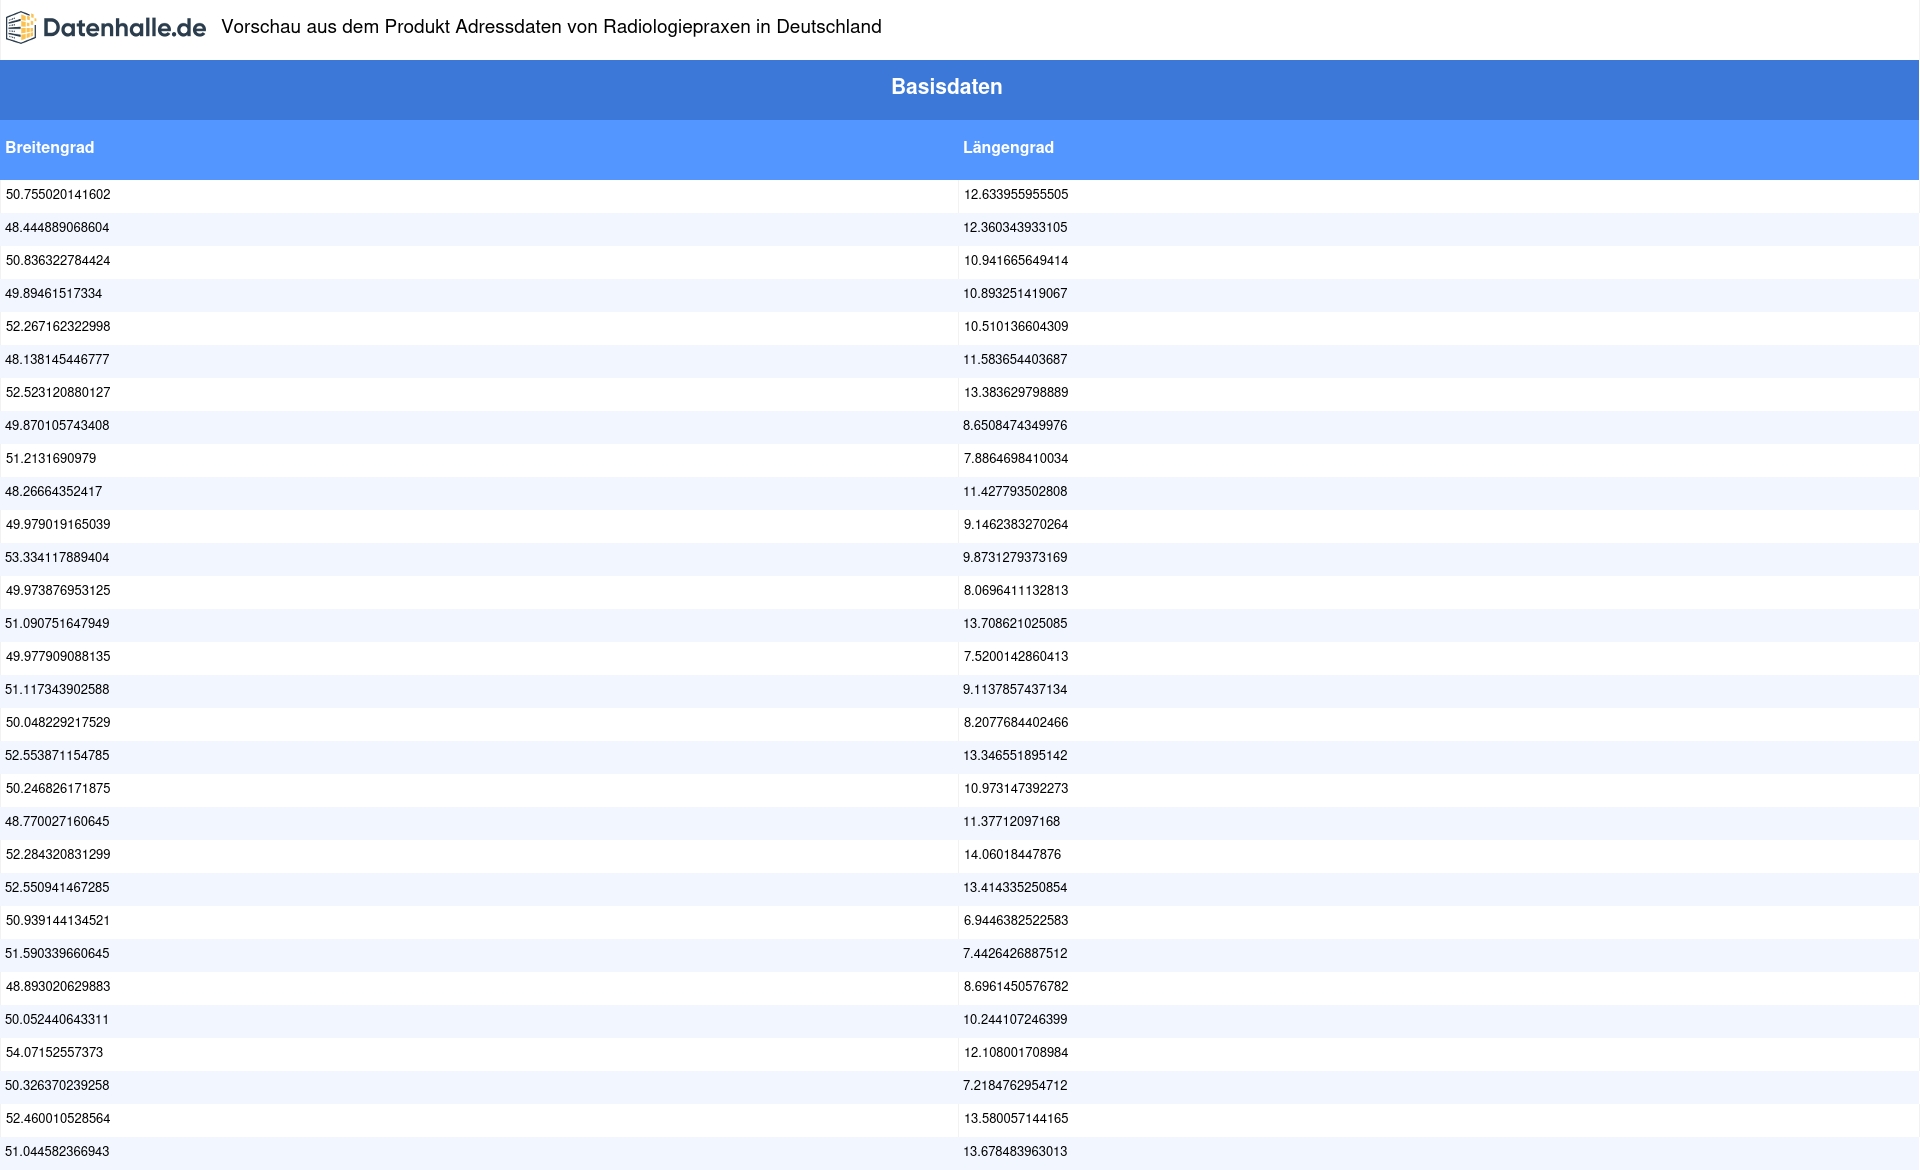The width and height of the screenshot is (1920, 1170).
Task: Select latitude value 48.770027160645
Action: pos(58,822)
